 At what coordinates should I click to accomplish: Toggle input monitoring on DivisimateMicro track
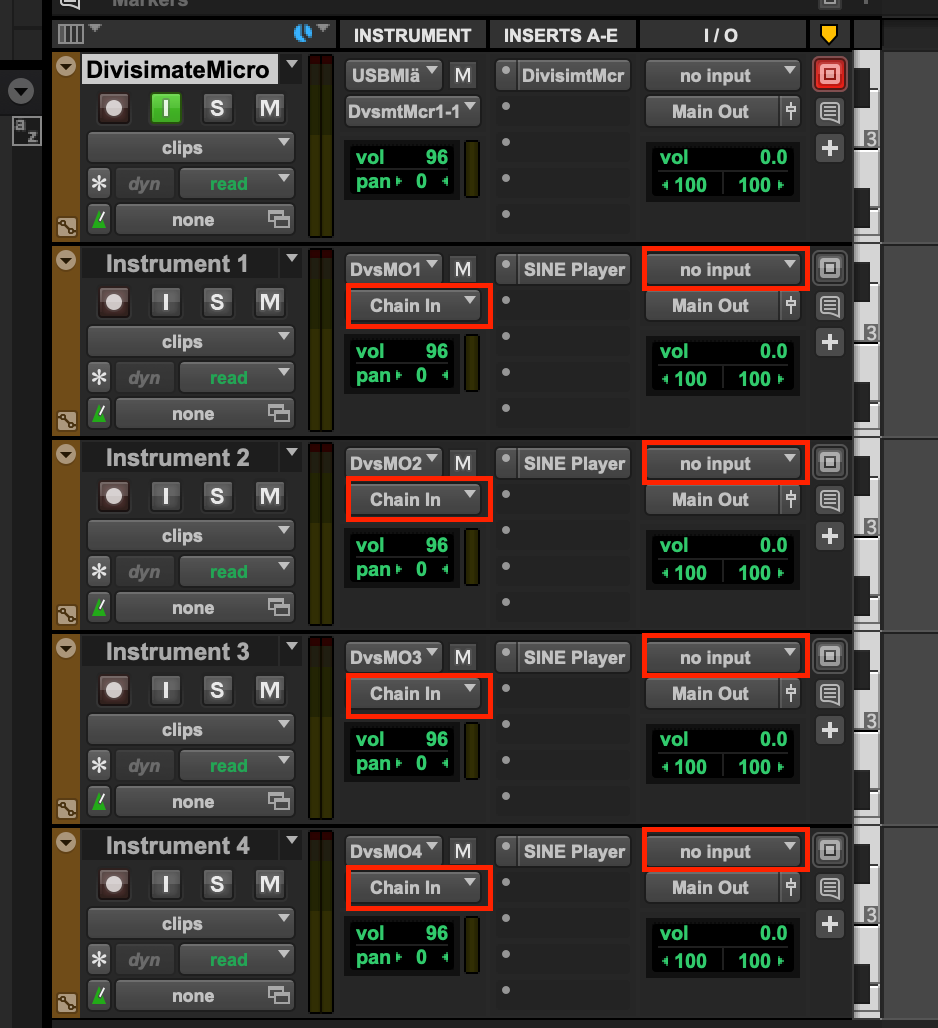pos(166,108)
